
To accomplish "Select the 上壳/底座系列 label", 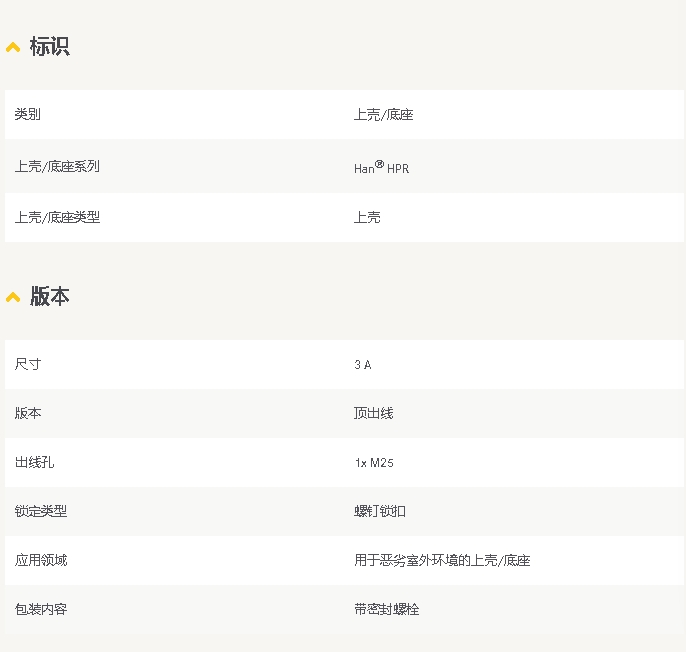I will [57, 166].
